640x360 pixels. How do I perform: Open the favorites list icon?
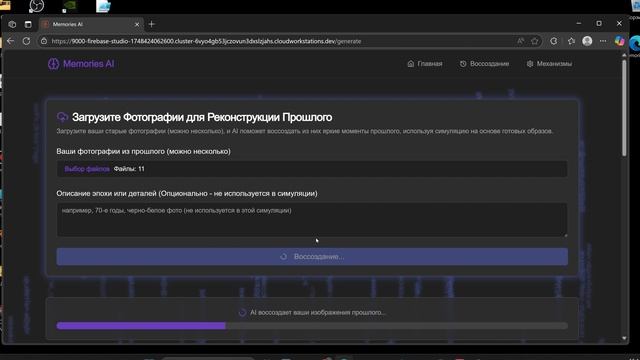pos(571,41)
